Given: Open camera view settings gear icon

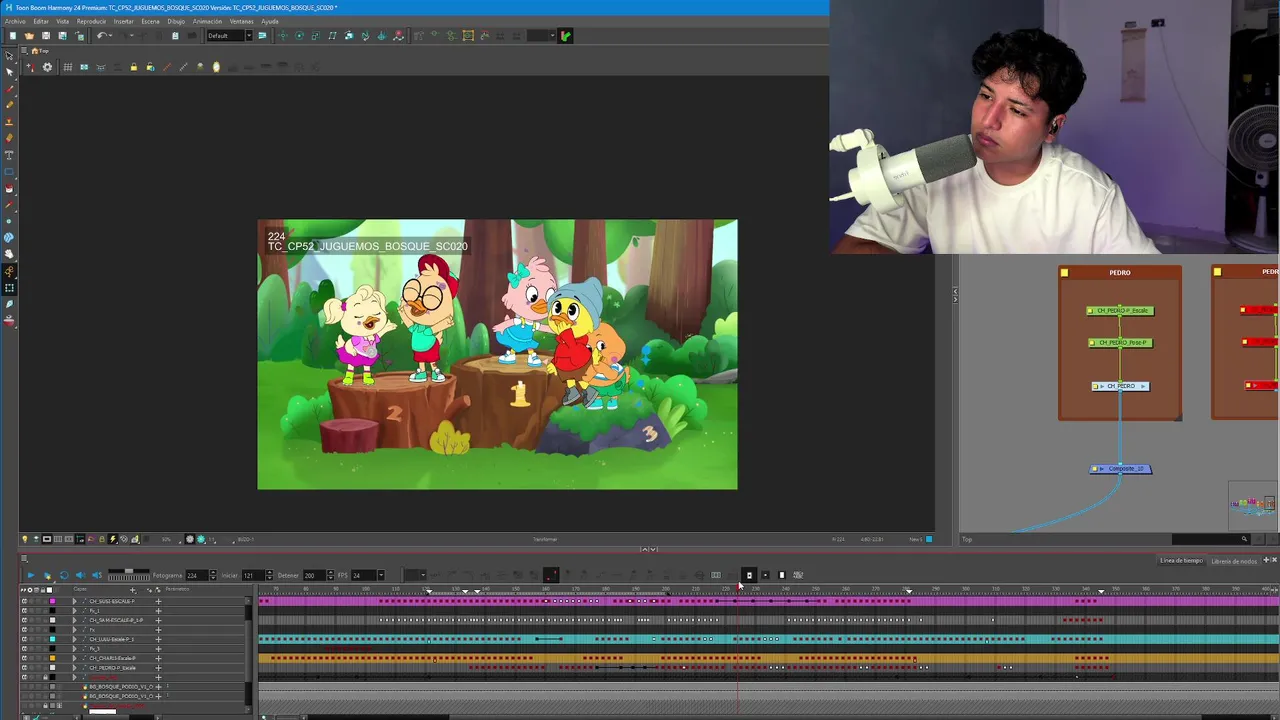Looking at the screenshot, I should coord(47,67).
